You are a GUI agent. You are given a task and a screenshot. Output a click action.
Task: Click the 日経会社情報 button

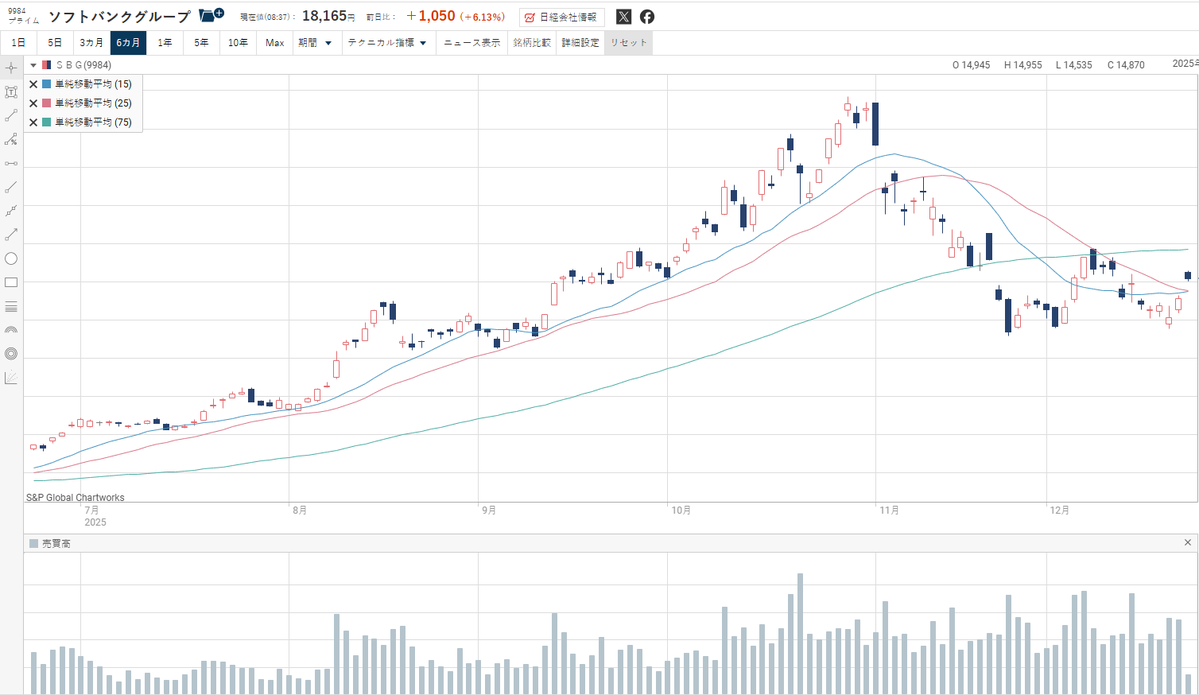pyautogui.click(x=561, y=17)
